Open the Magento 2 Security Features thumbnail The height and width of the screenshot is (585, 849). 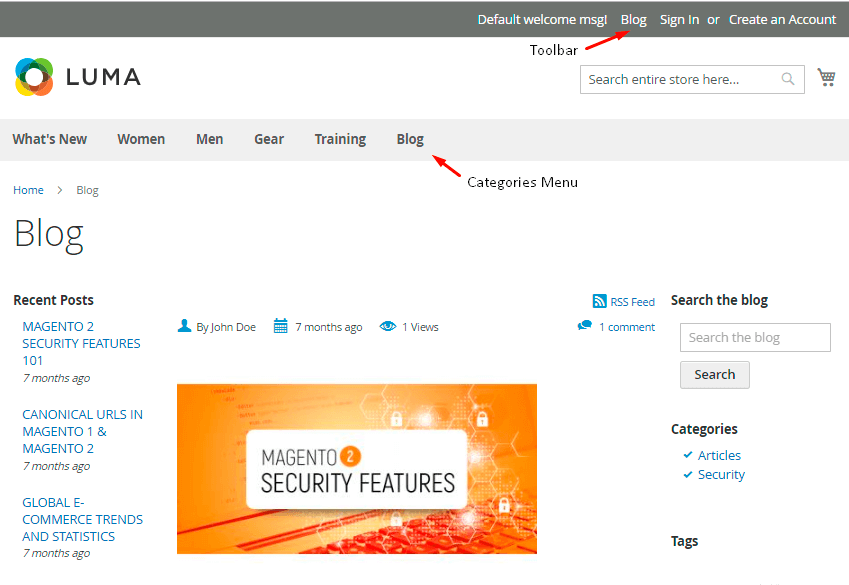pos(357,468)
